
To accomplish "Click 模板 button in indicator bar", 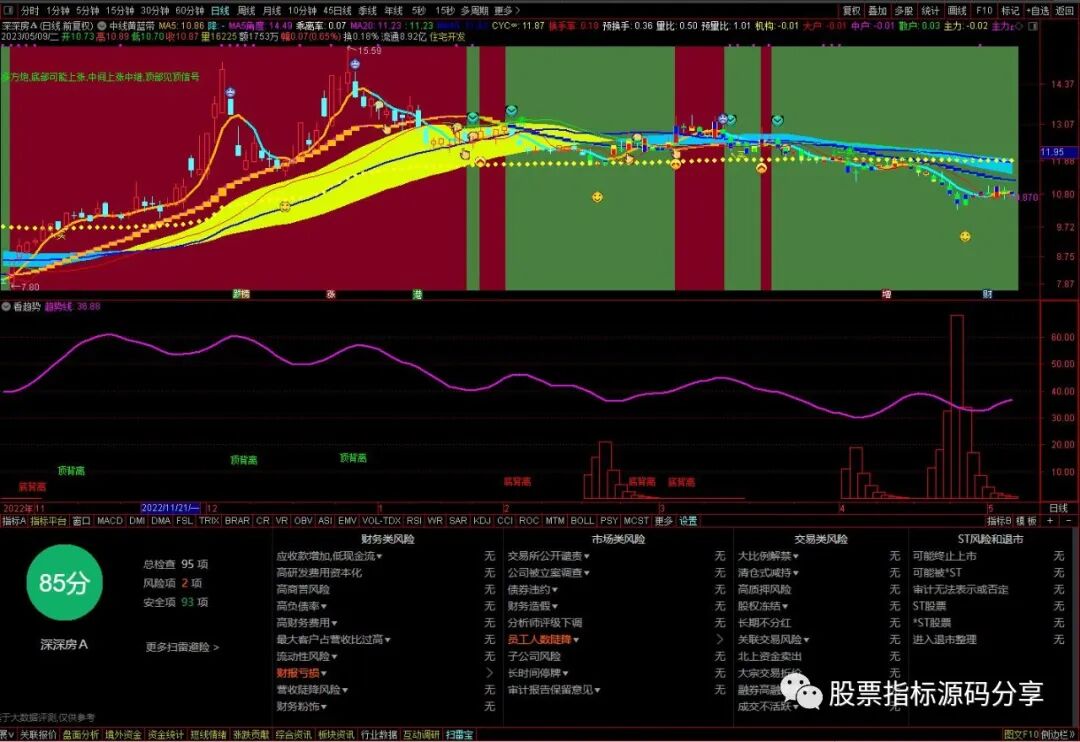I will (x=1026, y=521).
